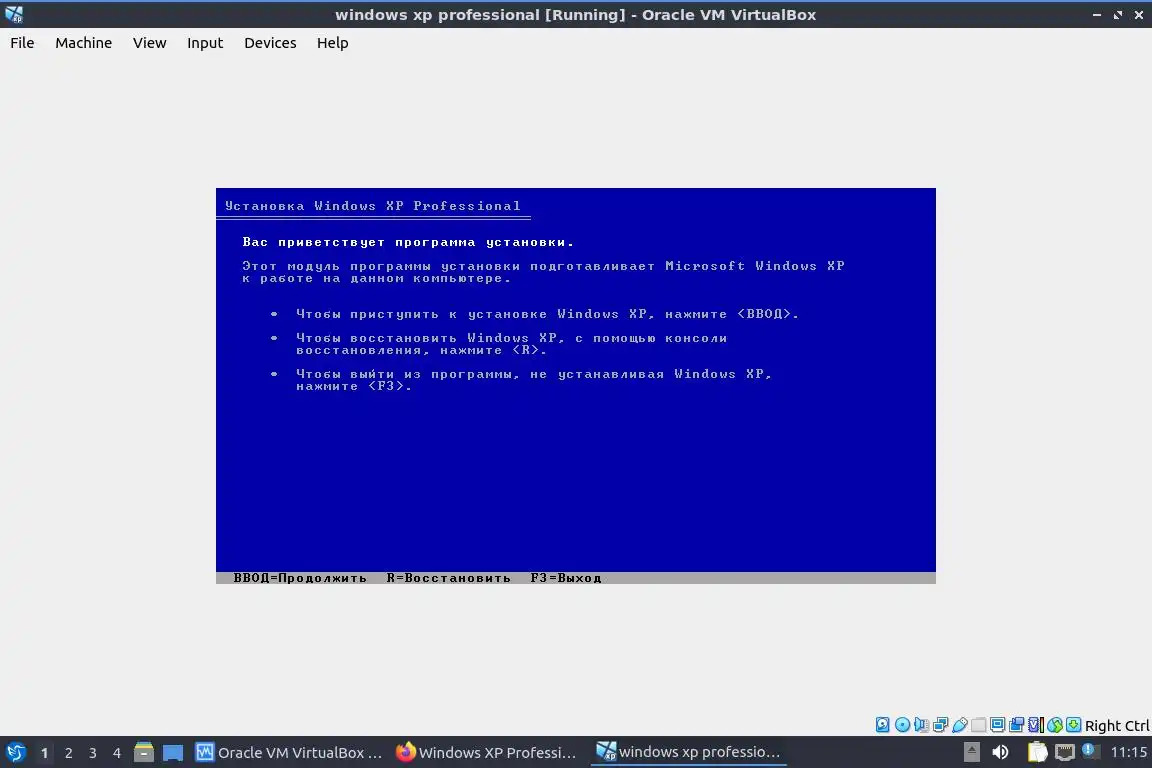Switch to workspace 3
This screenshot has height=768, width=1152.
(x=93, y=753)
